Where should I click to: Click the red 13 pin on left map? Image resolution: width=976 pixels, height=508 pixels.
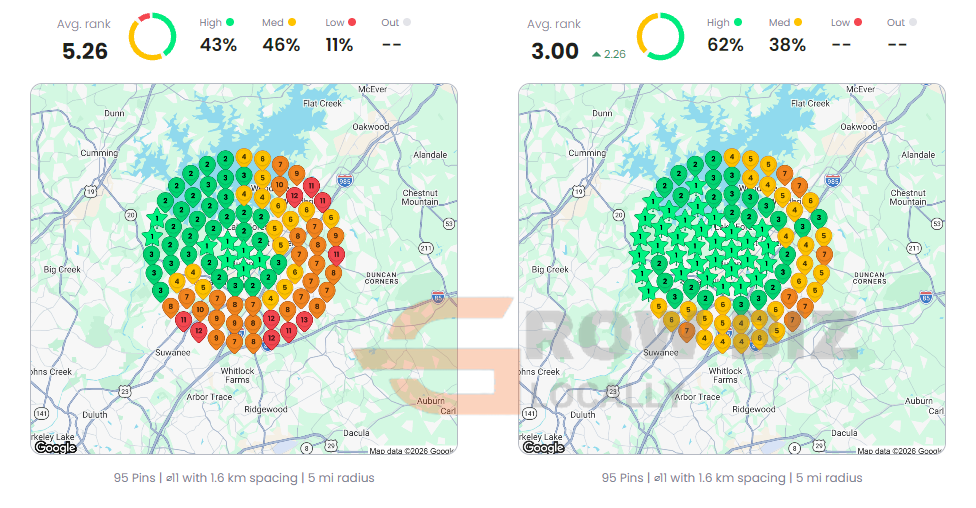304,322
